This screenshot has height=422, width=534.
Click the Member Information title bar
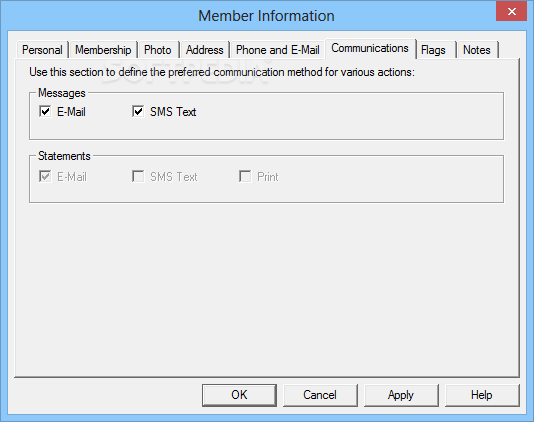pos(266,16)
